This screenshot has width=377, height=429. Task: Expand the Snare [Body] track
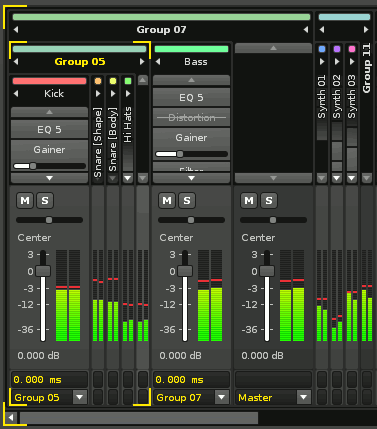[113, 94]
